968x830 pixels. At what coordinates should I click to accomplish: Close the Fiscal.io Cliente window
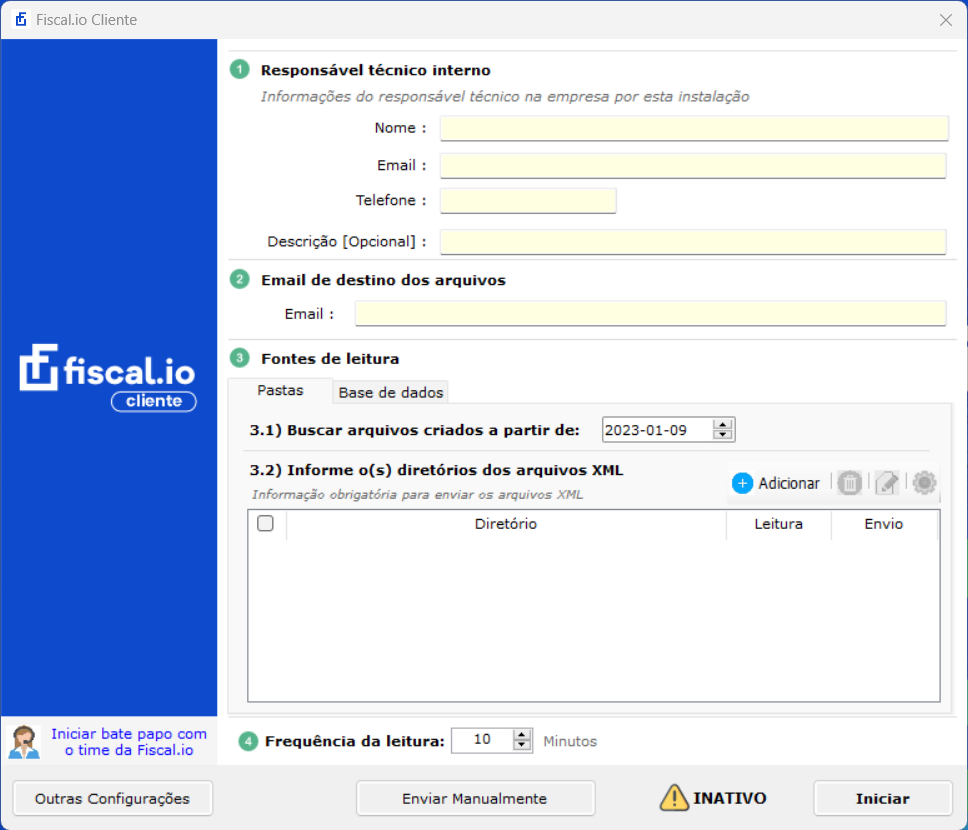click(945, 20)
